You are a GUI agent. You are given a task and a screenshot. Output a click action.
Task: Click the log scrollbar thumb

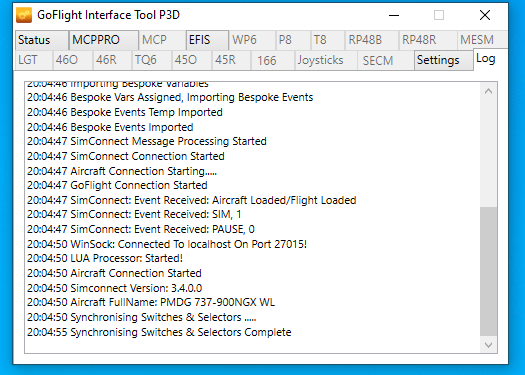pyautogui.click(x=489, y=271)
